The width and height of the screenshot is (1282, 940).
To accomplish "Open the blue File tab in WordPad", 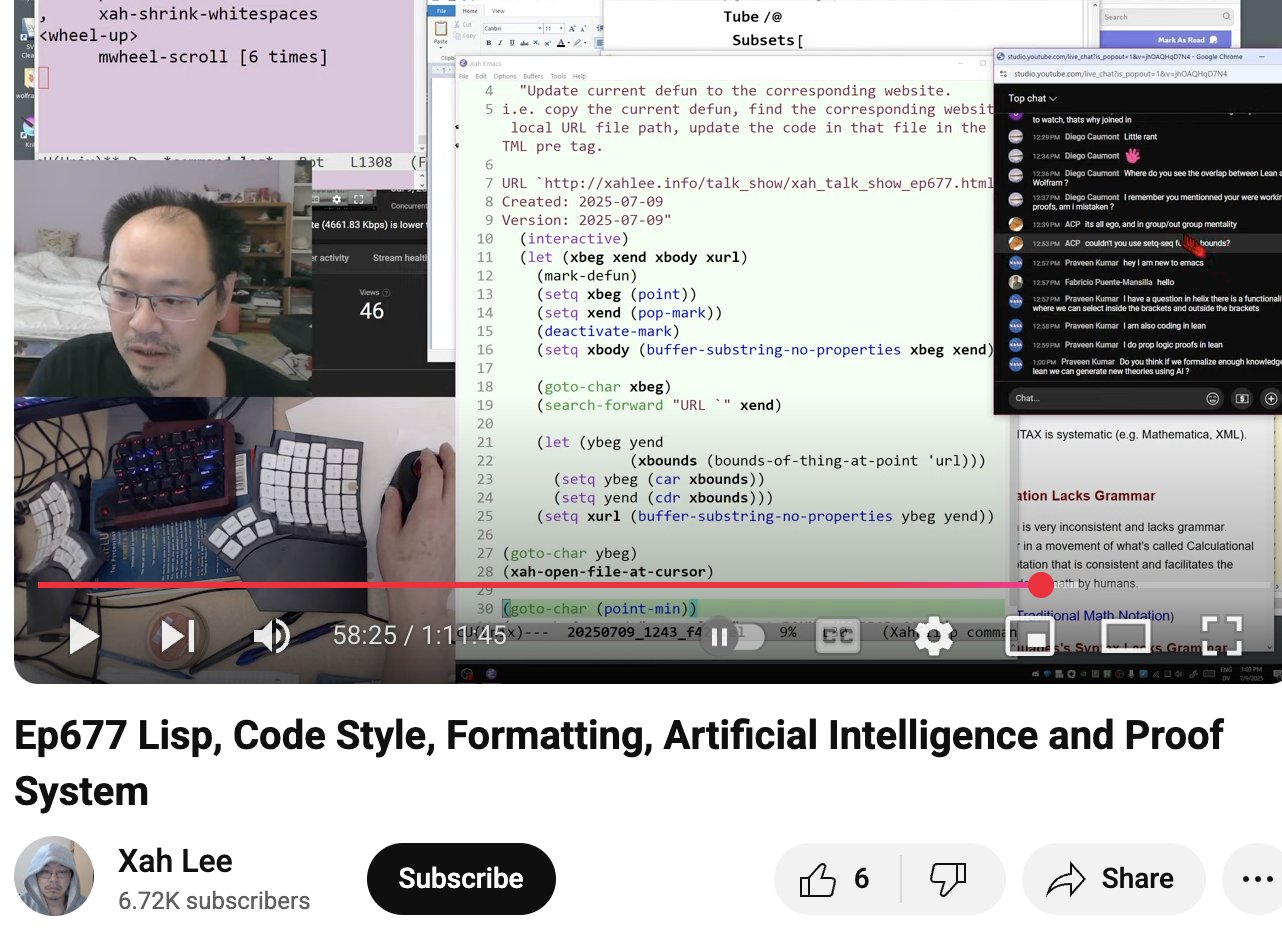I will pos(441,11).
